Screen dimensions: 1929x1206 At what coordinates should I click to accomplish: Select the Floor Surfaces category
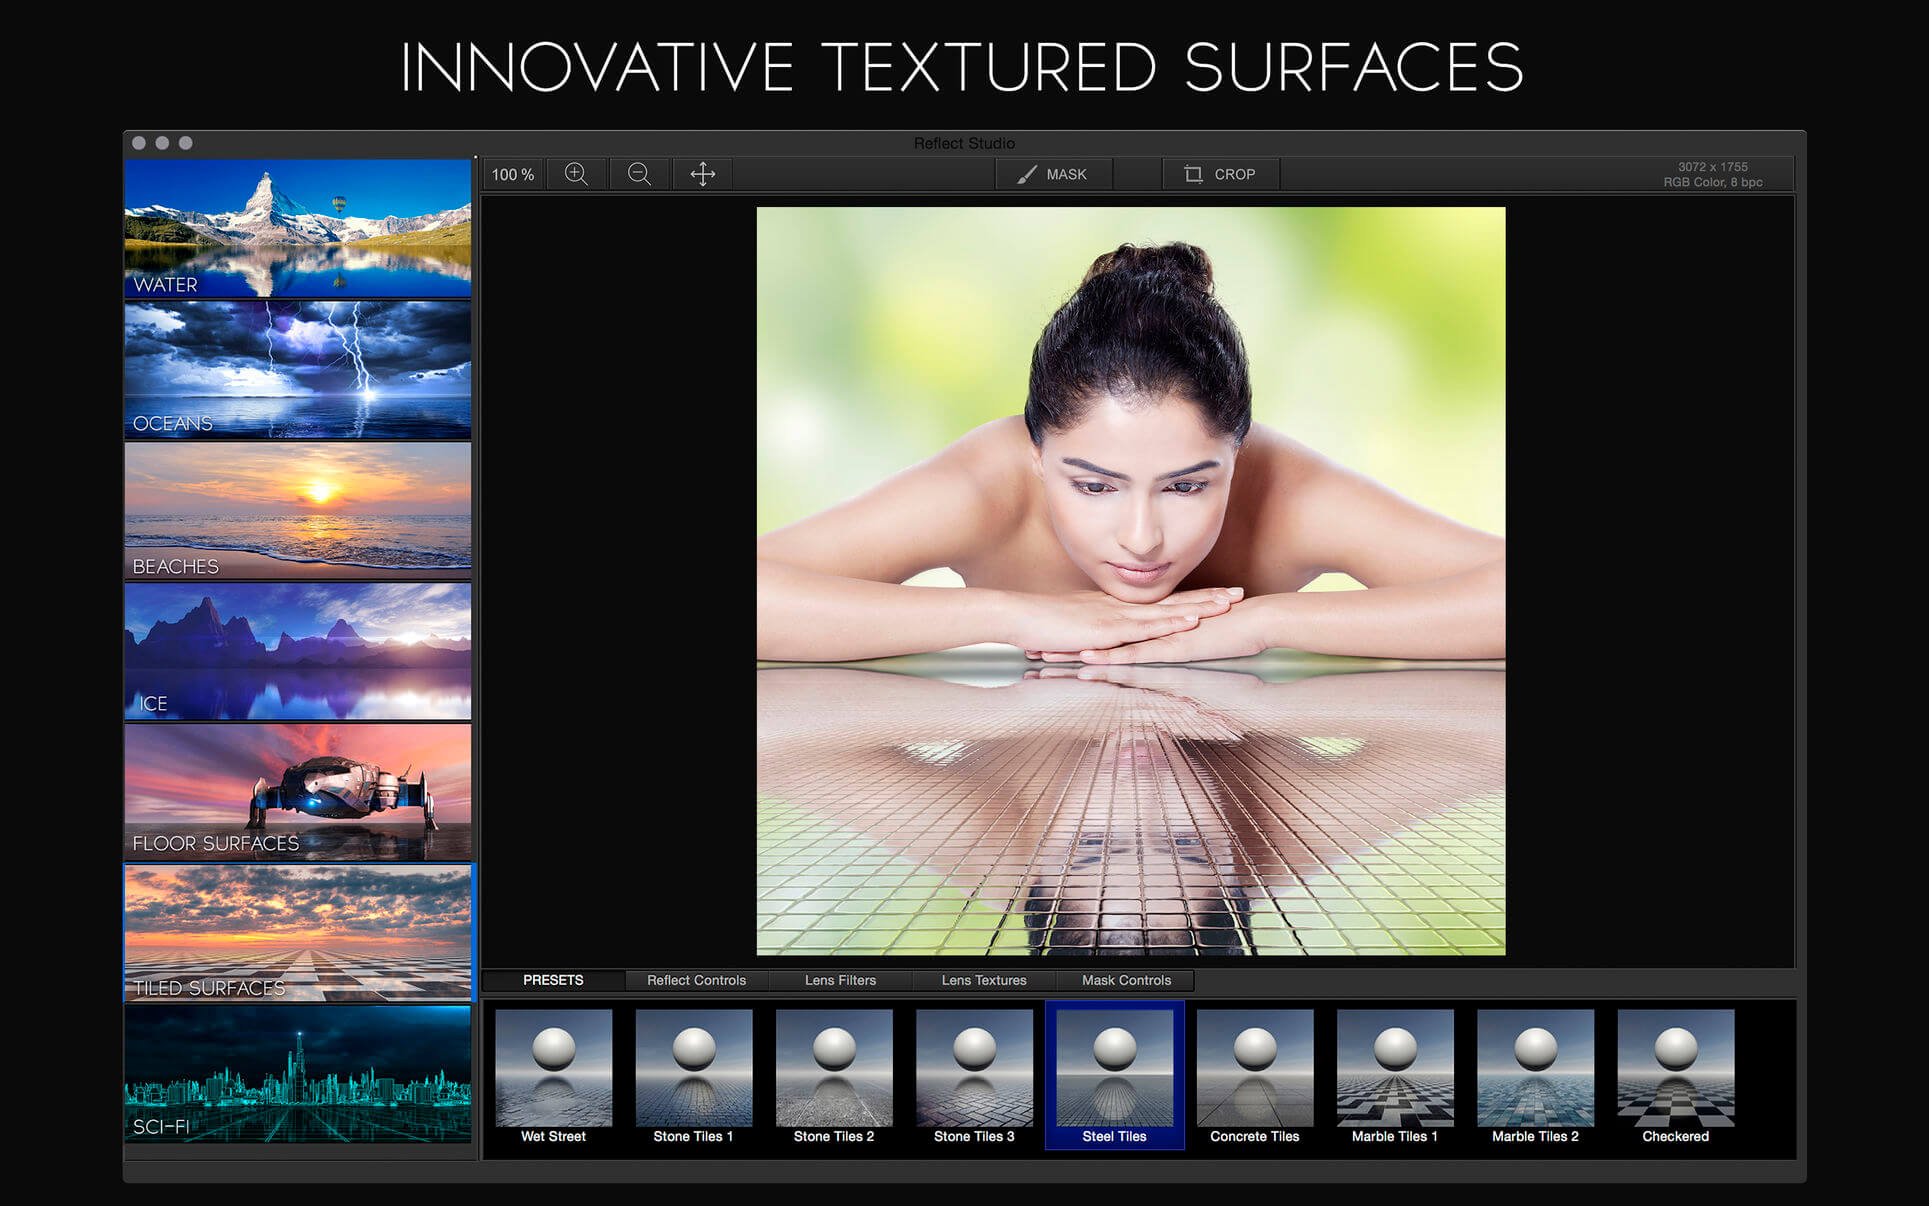[x=298, y=792]
